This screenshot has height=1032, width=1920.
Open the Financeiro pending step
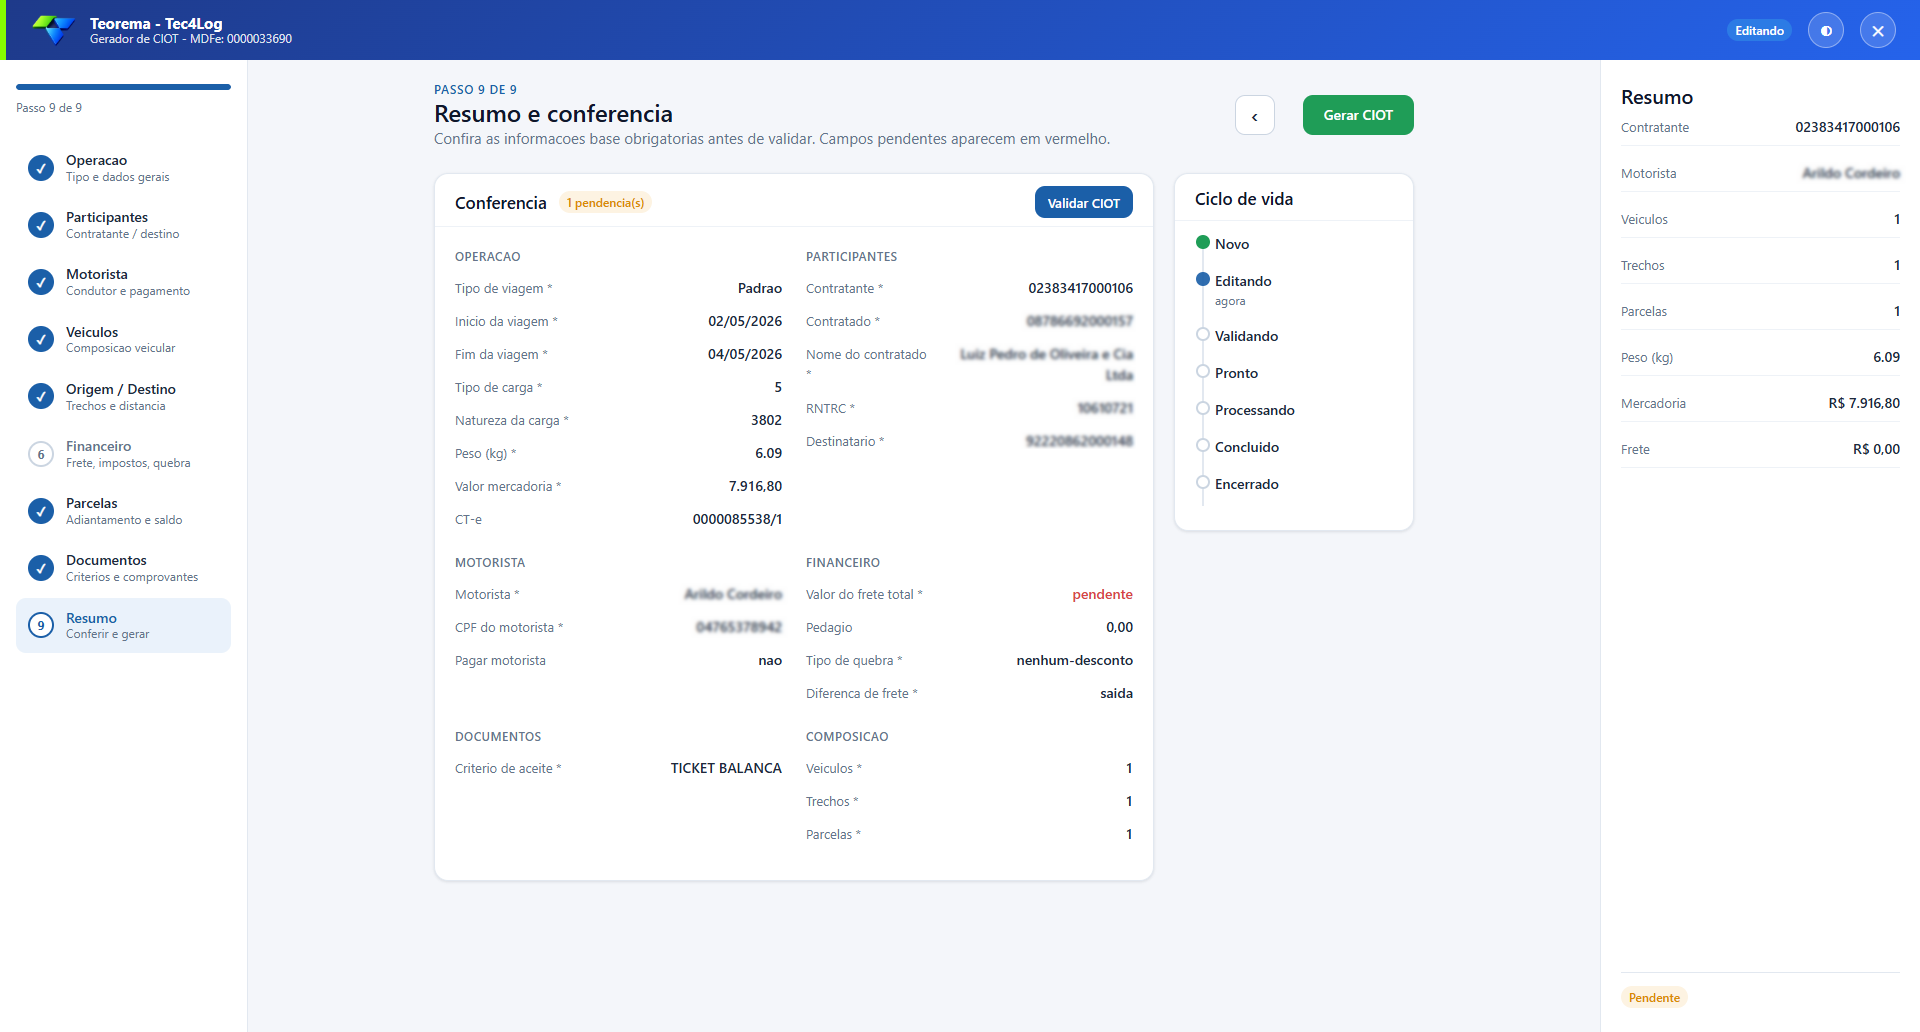123,454
